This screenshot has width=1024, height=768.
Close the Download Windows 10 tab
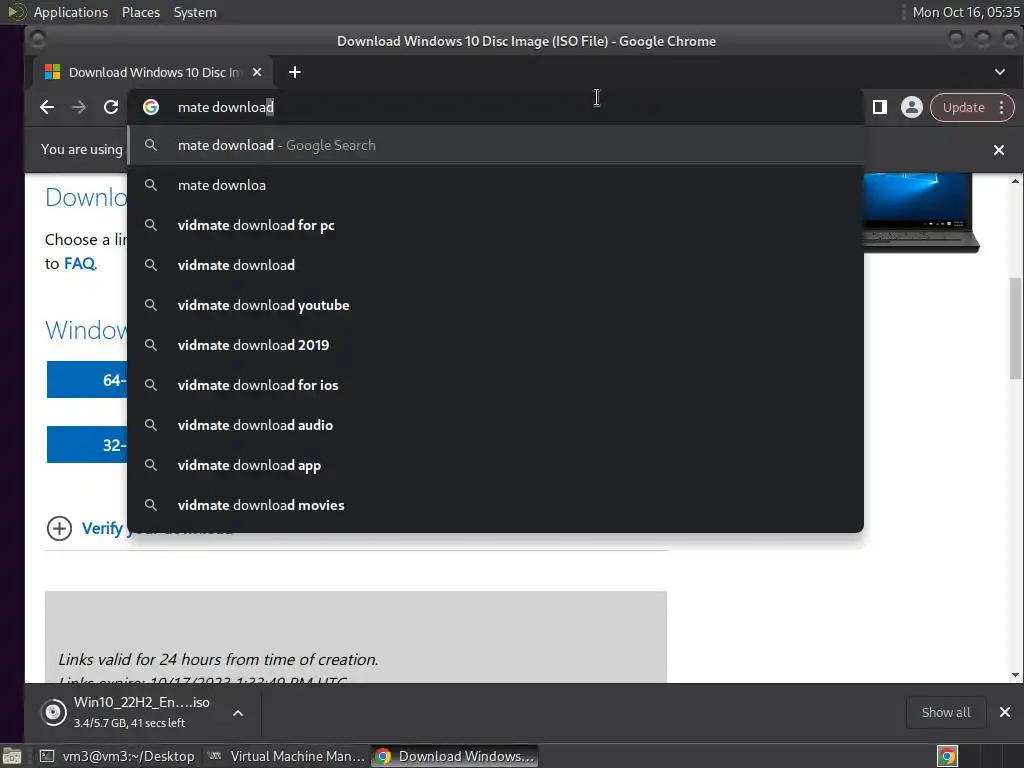(x=257, y=72)
